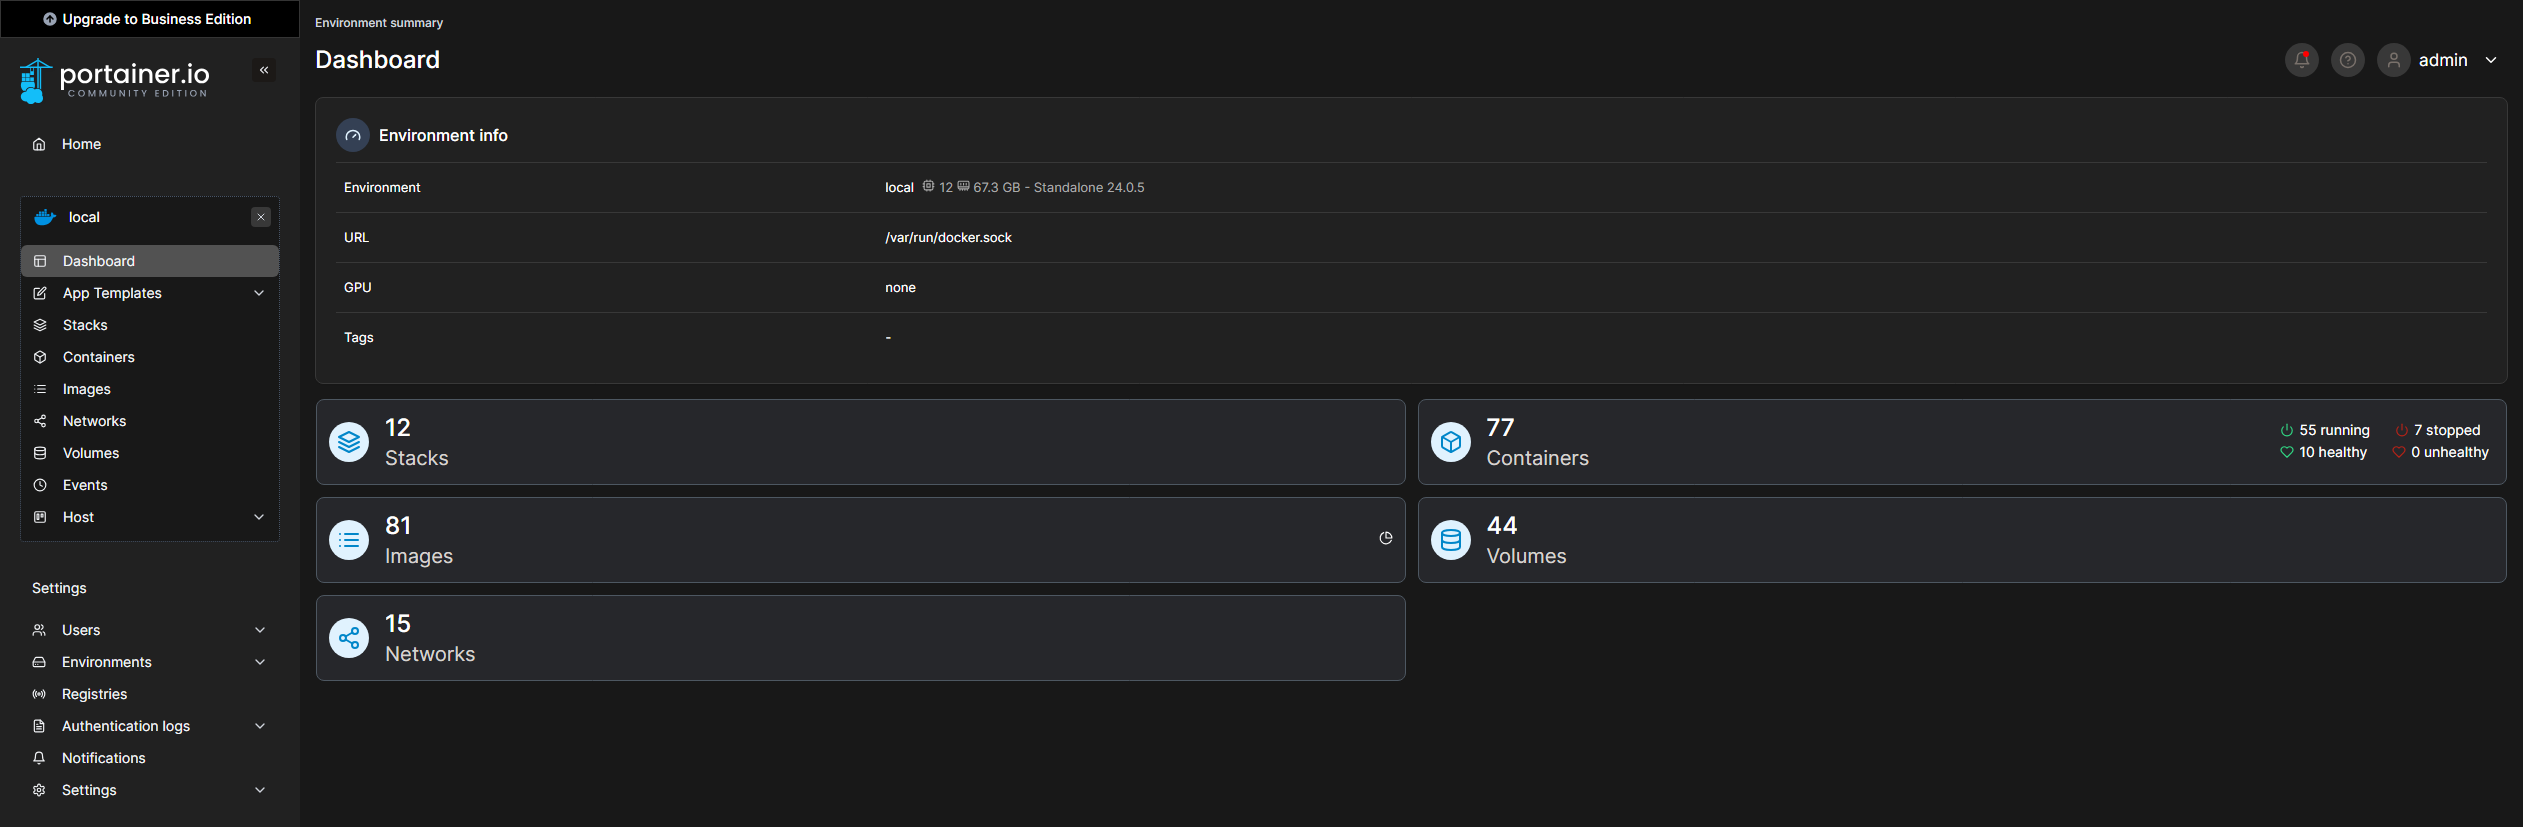This screenshot has width=2523, height=827.
Task: Click Upgrade to Business Edition
Action: click(x=148, y=19)
